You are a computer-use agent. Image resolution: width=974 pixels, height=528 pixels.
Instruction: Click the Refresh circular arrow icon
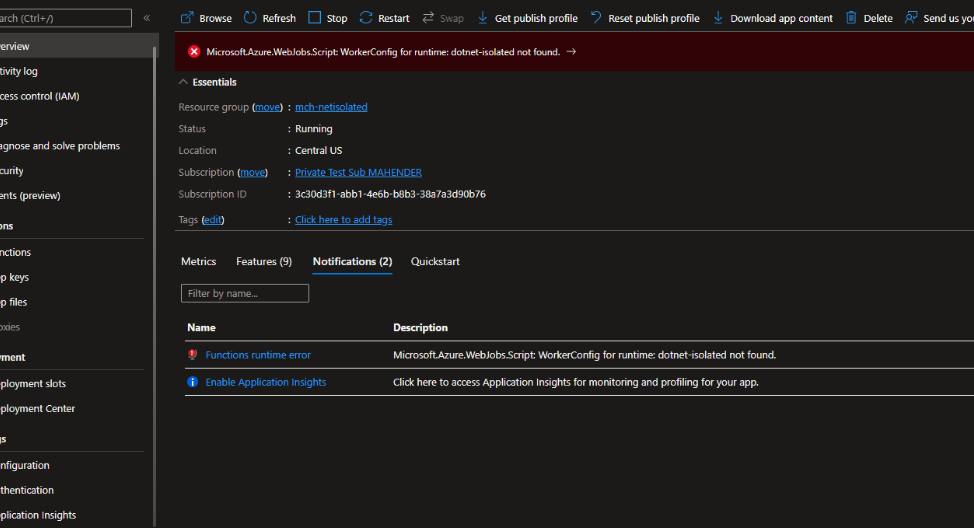[x=250, y=17]
